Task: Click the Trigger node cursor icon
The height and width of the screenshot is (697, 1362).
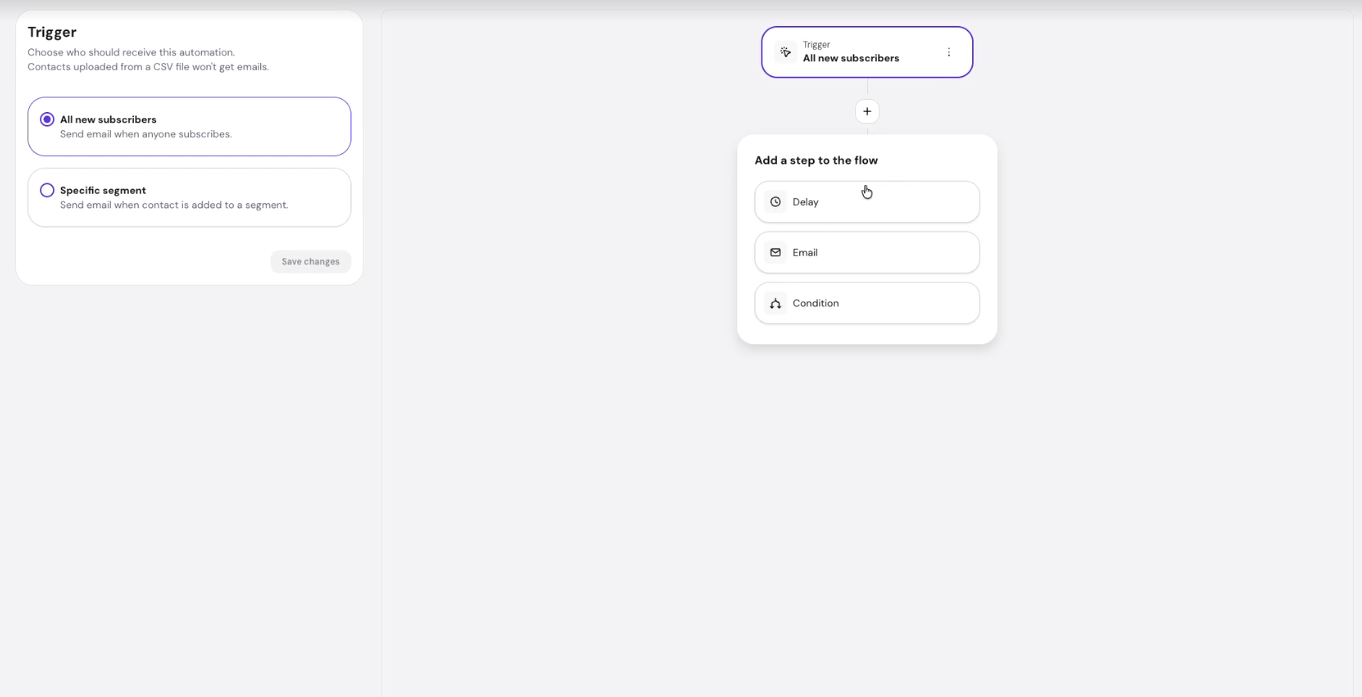Action: click(785, 52)
